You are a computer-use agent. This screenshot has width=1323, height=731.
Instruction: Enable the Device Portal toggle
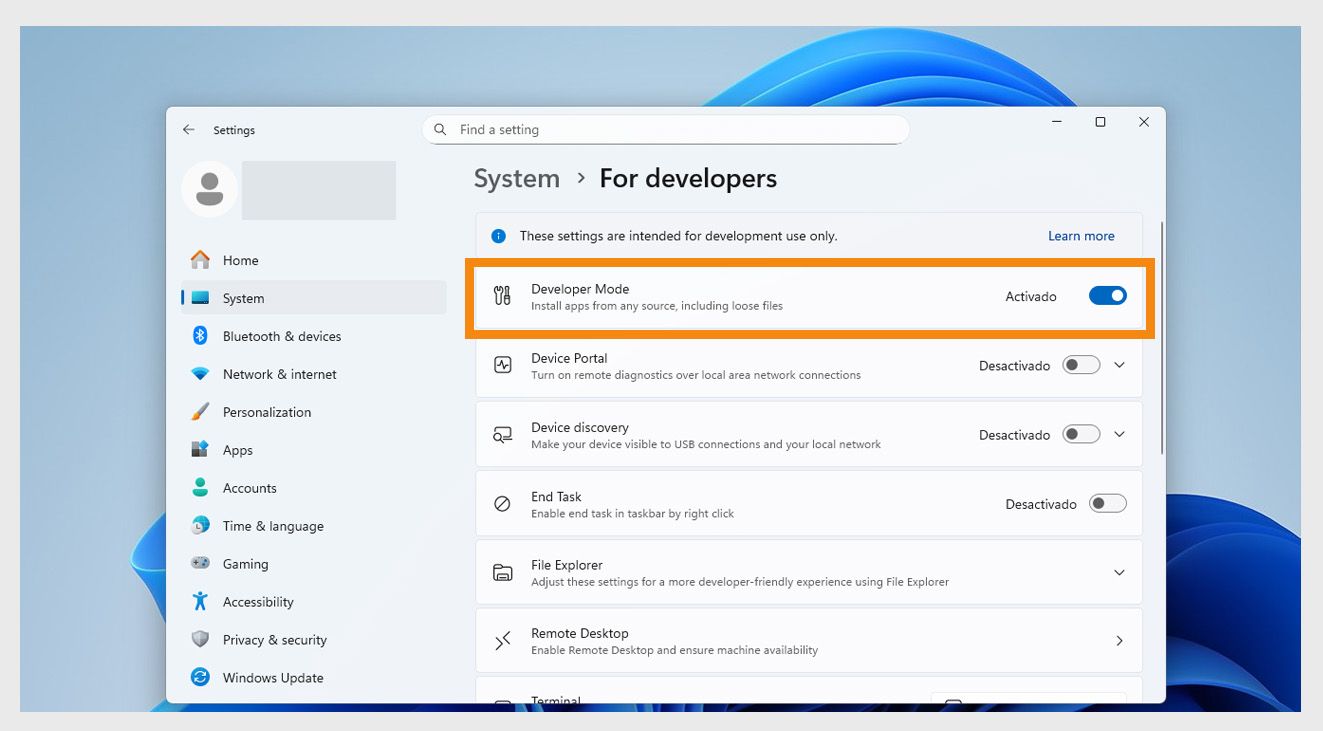1081,365
